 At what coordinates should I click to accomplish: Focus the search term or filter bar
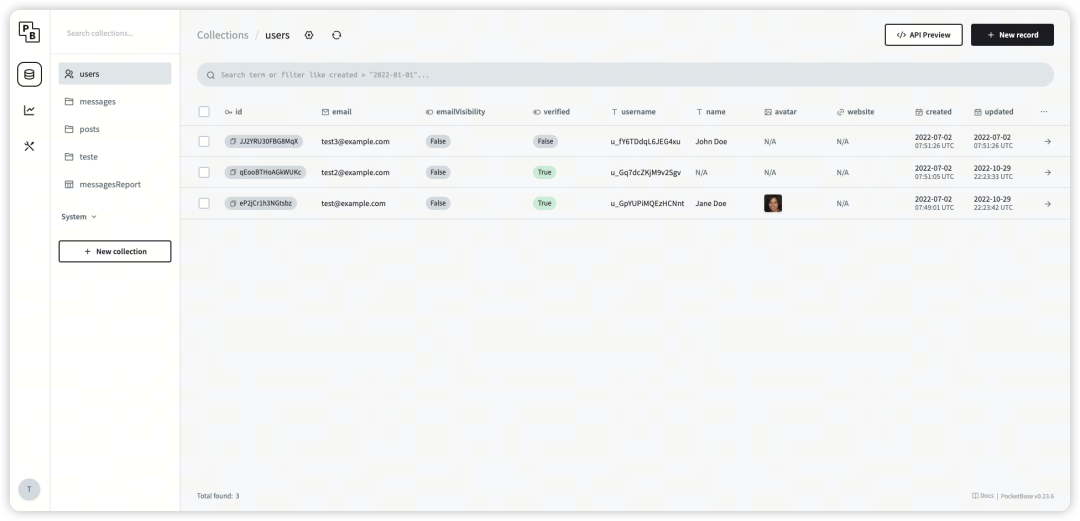[x=625, y=75]
